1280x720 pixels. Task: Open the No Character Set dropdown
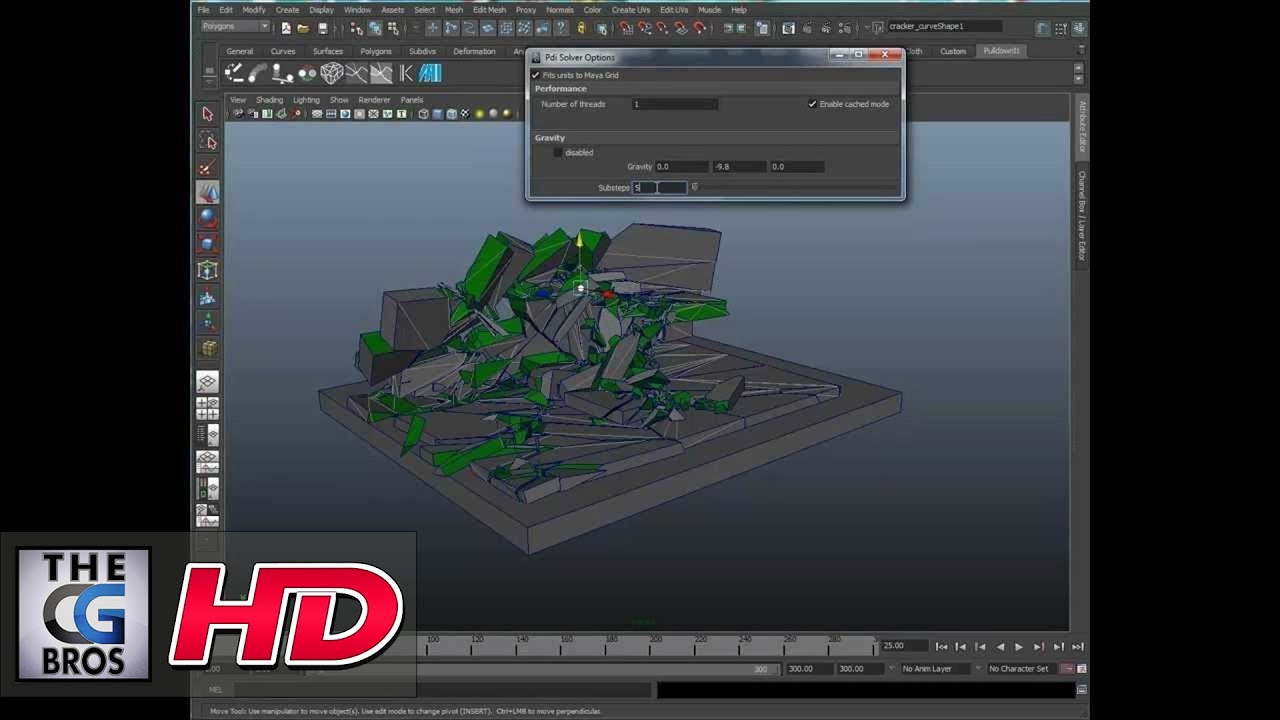tap(1022, 668)
